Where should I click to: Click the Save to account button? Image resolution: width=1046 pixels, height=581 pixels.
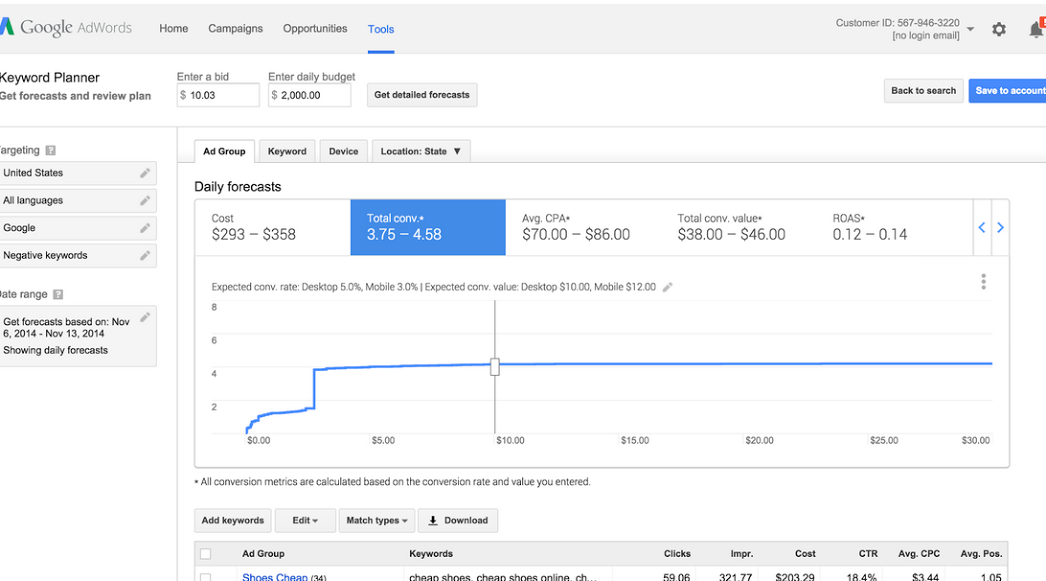click(x=1008, y=91)
